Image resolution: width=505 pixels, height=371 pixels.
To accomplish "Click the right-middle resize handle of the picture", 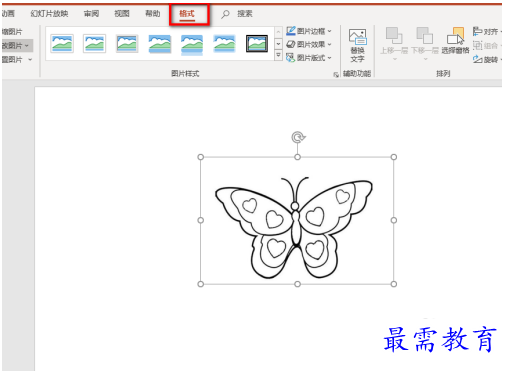I will point(394,220).
